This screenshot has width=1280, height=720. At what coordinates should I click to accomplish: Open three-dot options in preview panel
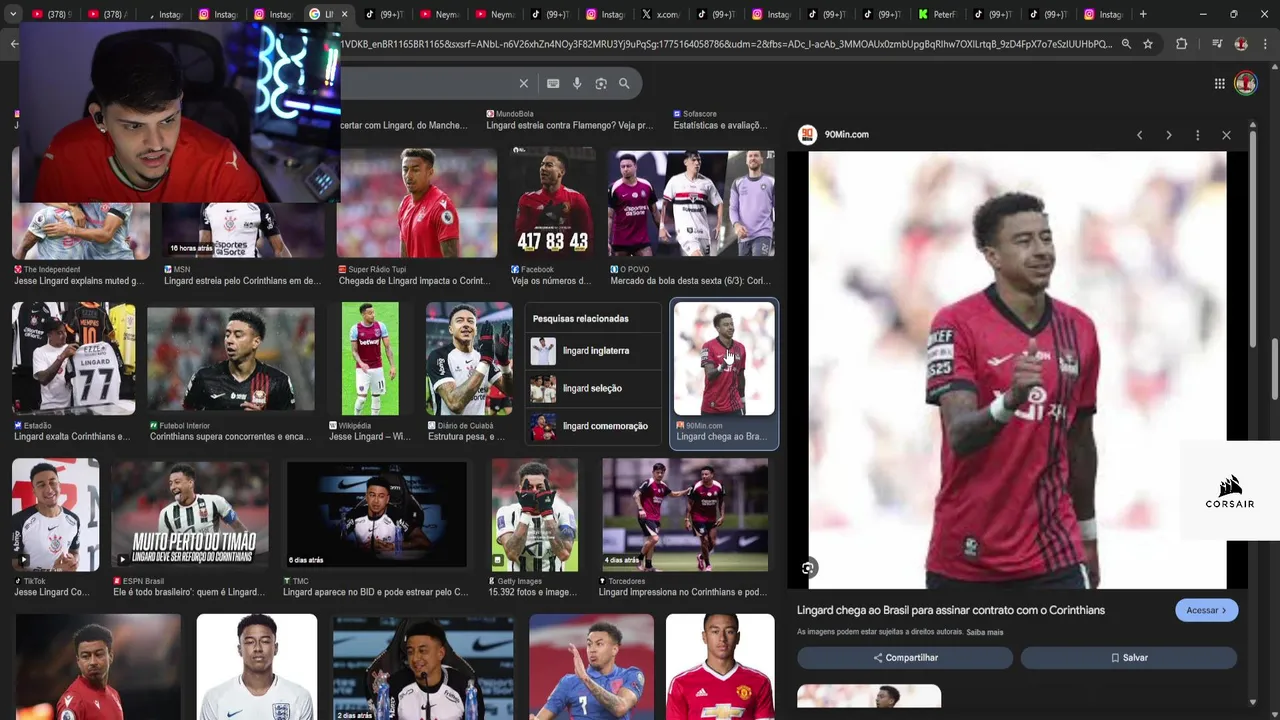(1197, 135)
